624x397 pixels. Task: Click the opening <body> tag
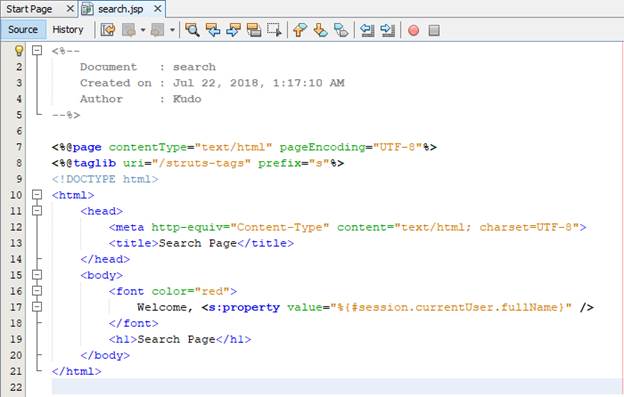[101, 275]
